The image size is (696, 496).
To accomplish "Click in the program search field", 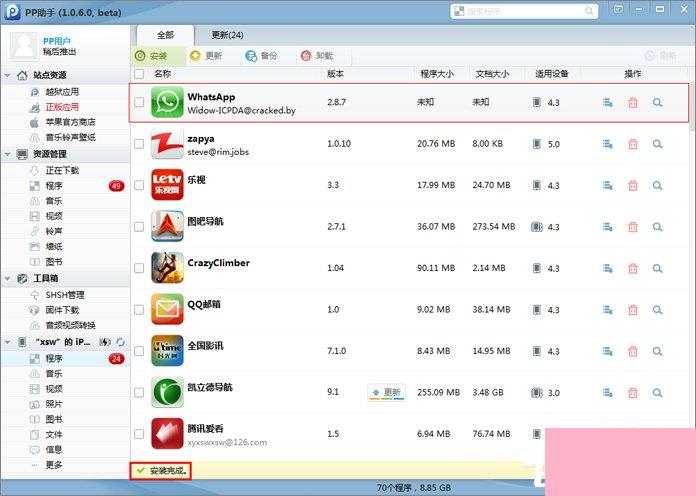I will (525, 11).
